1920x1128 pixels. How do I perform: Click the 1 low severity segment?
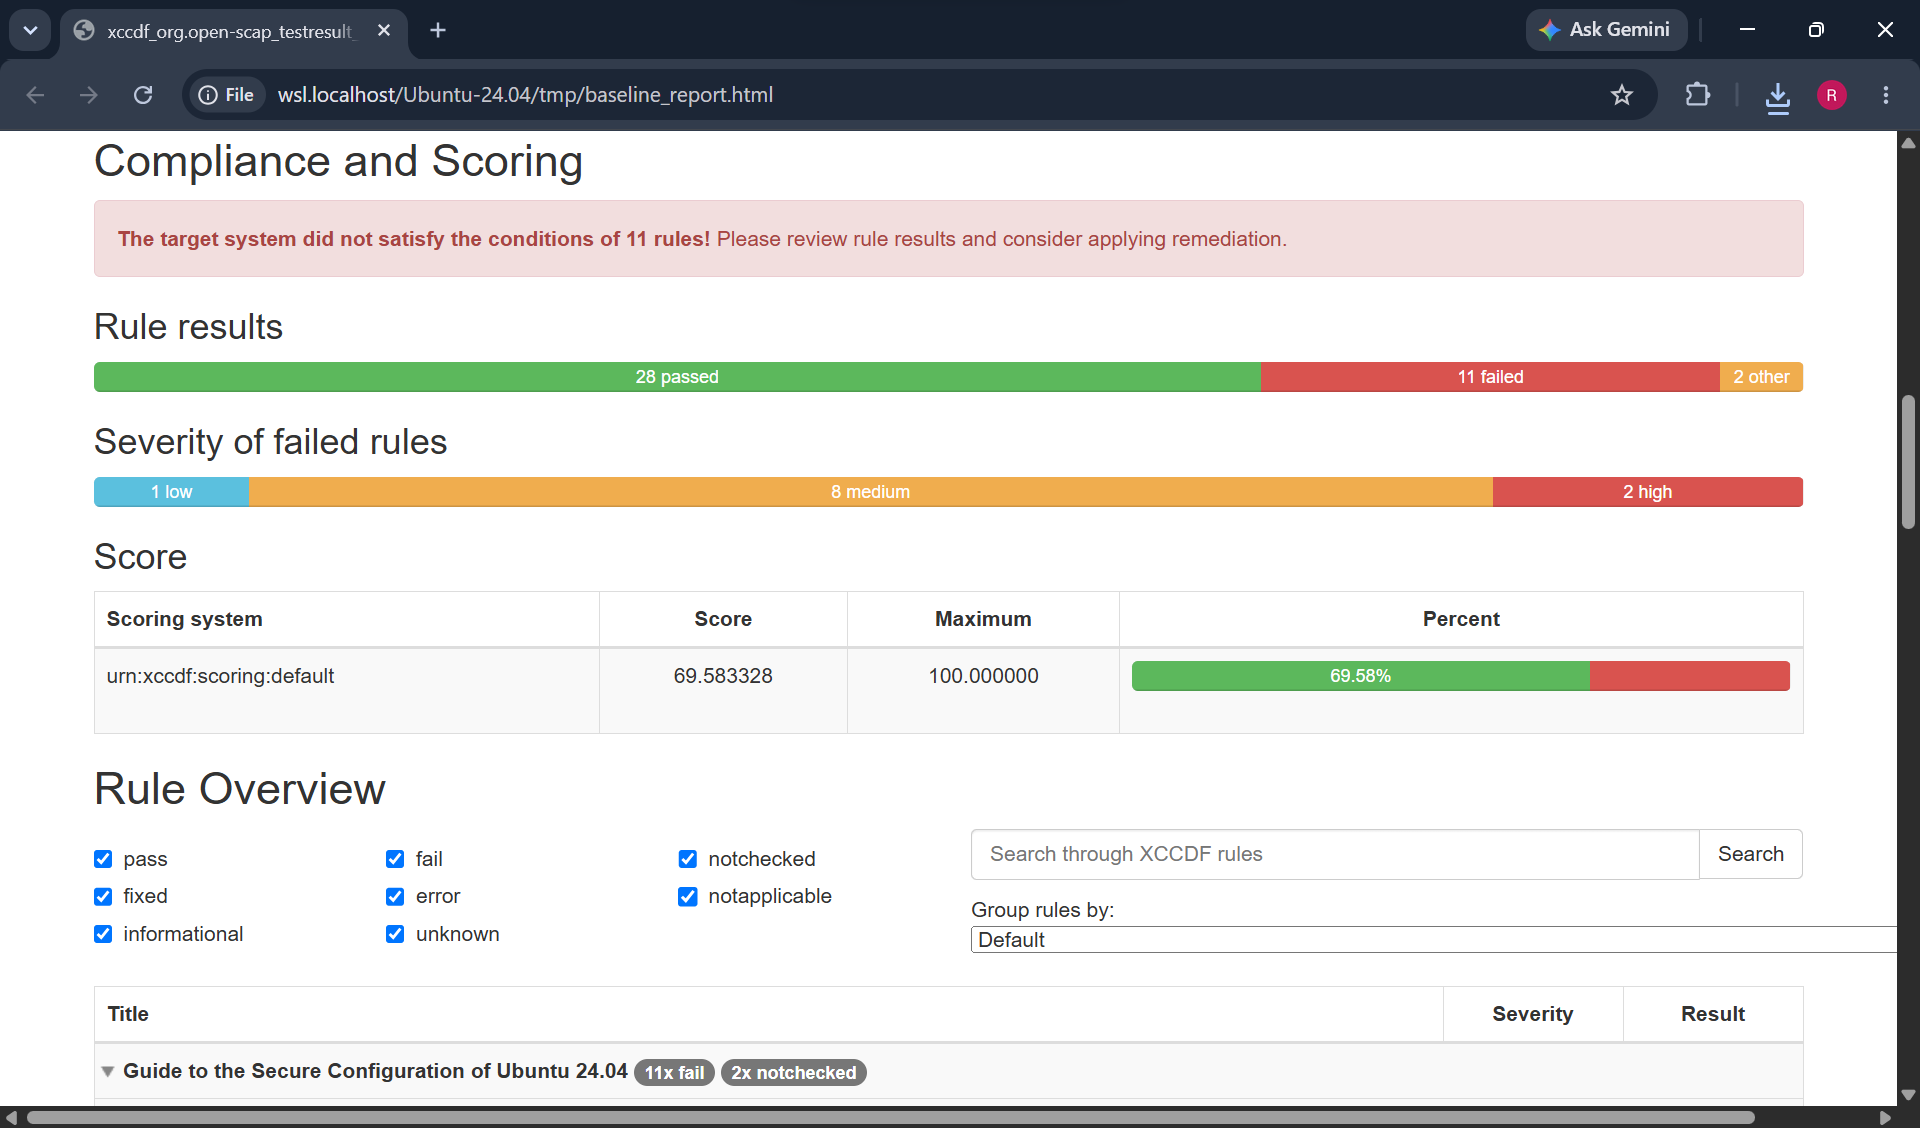coord(171,492)
